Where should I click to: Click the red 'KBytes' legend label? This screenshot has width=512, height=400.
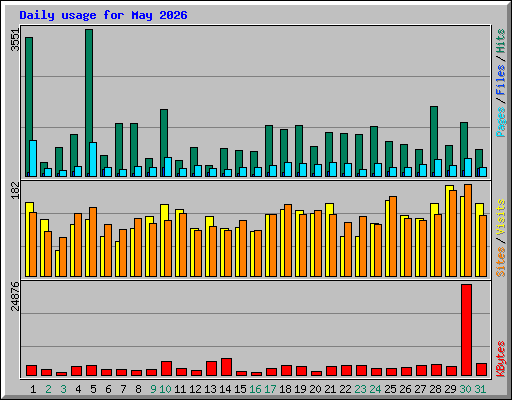pyautogui.click(x=501, y=359)
